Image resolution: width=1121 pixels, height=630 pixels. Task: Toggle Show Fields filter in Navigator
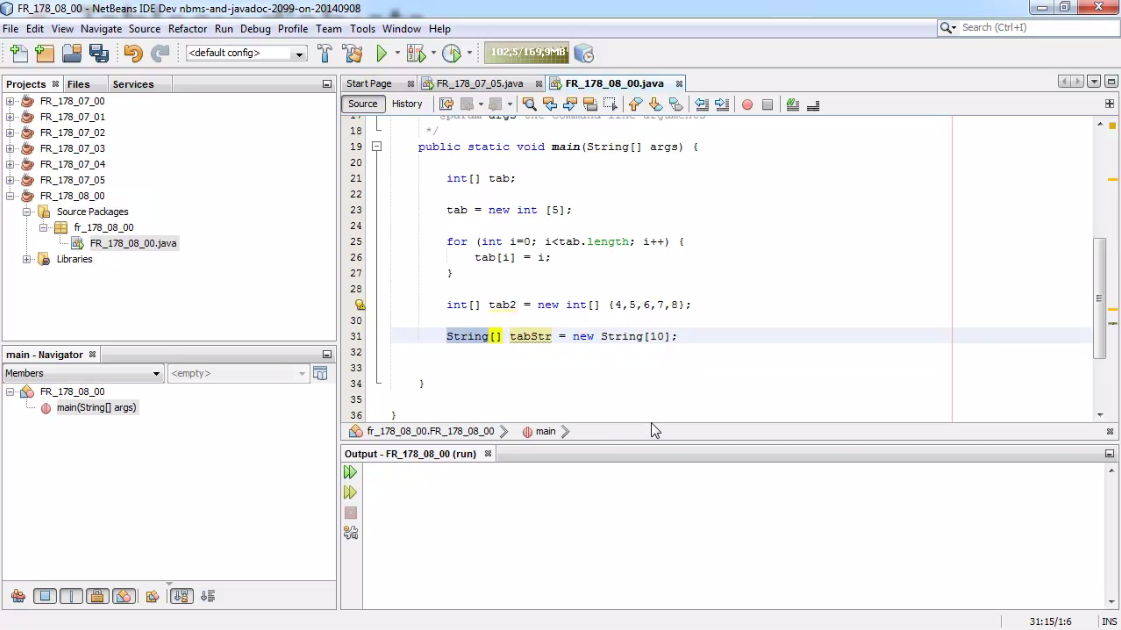(44, 596)
